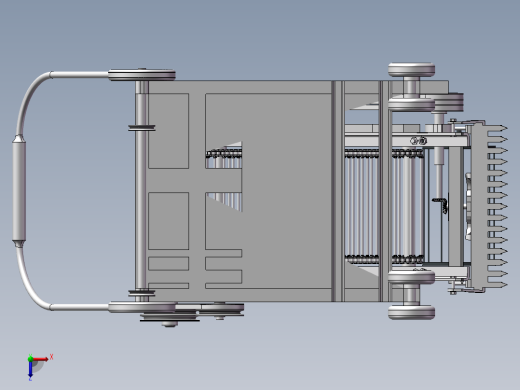
Task: Select the vertical axle shaft beside the handle
Action: click(141, 191)
